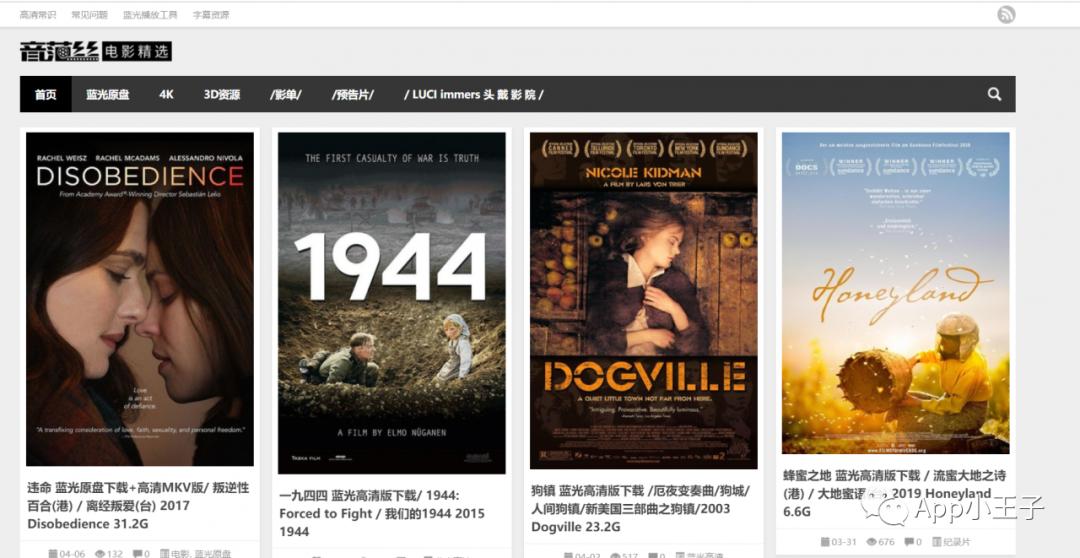
Task: Open the /预告片/ menu item
Action: click(353, 94)
